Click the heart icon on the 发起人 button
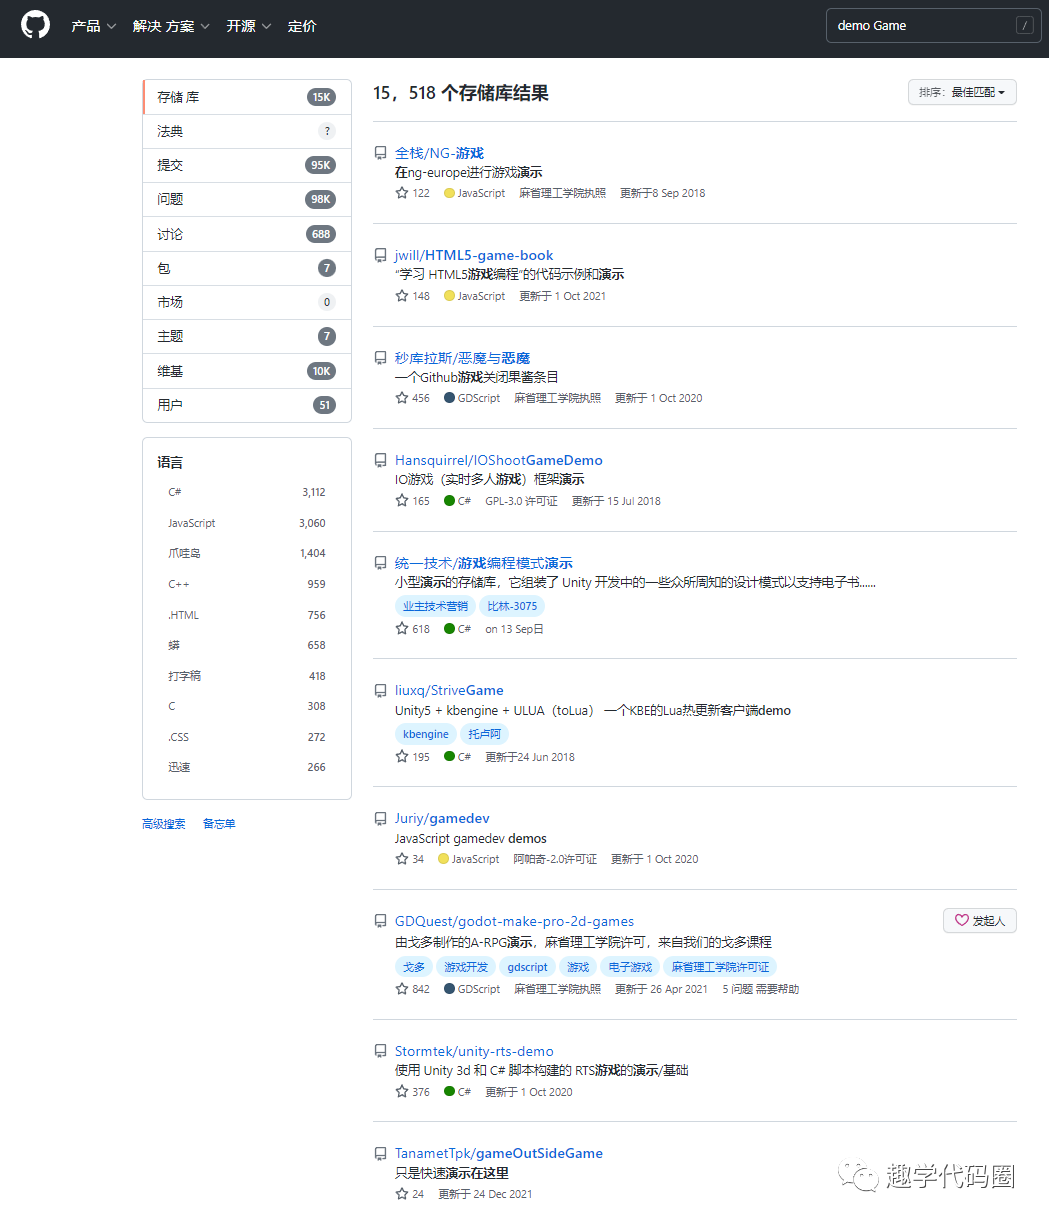The image size is (1049, 1222). pyautogui.click(x=962, y=920)
